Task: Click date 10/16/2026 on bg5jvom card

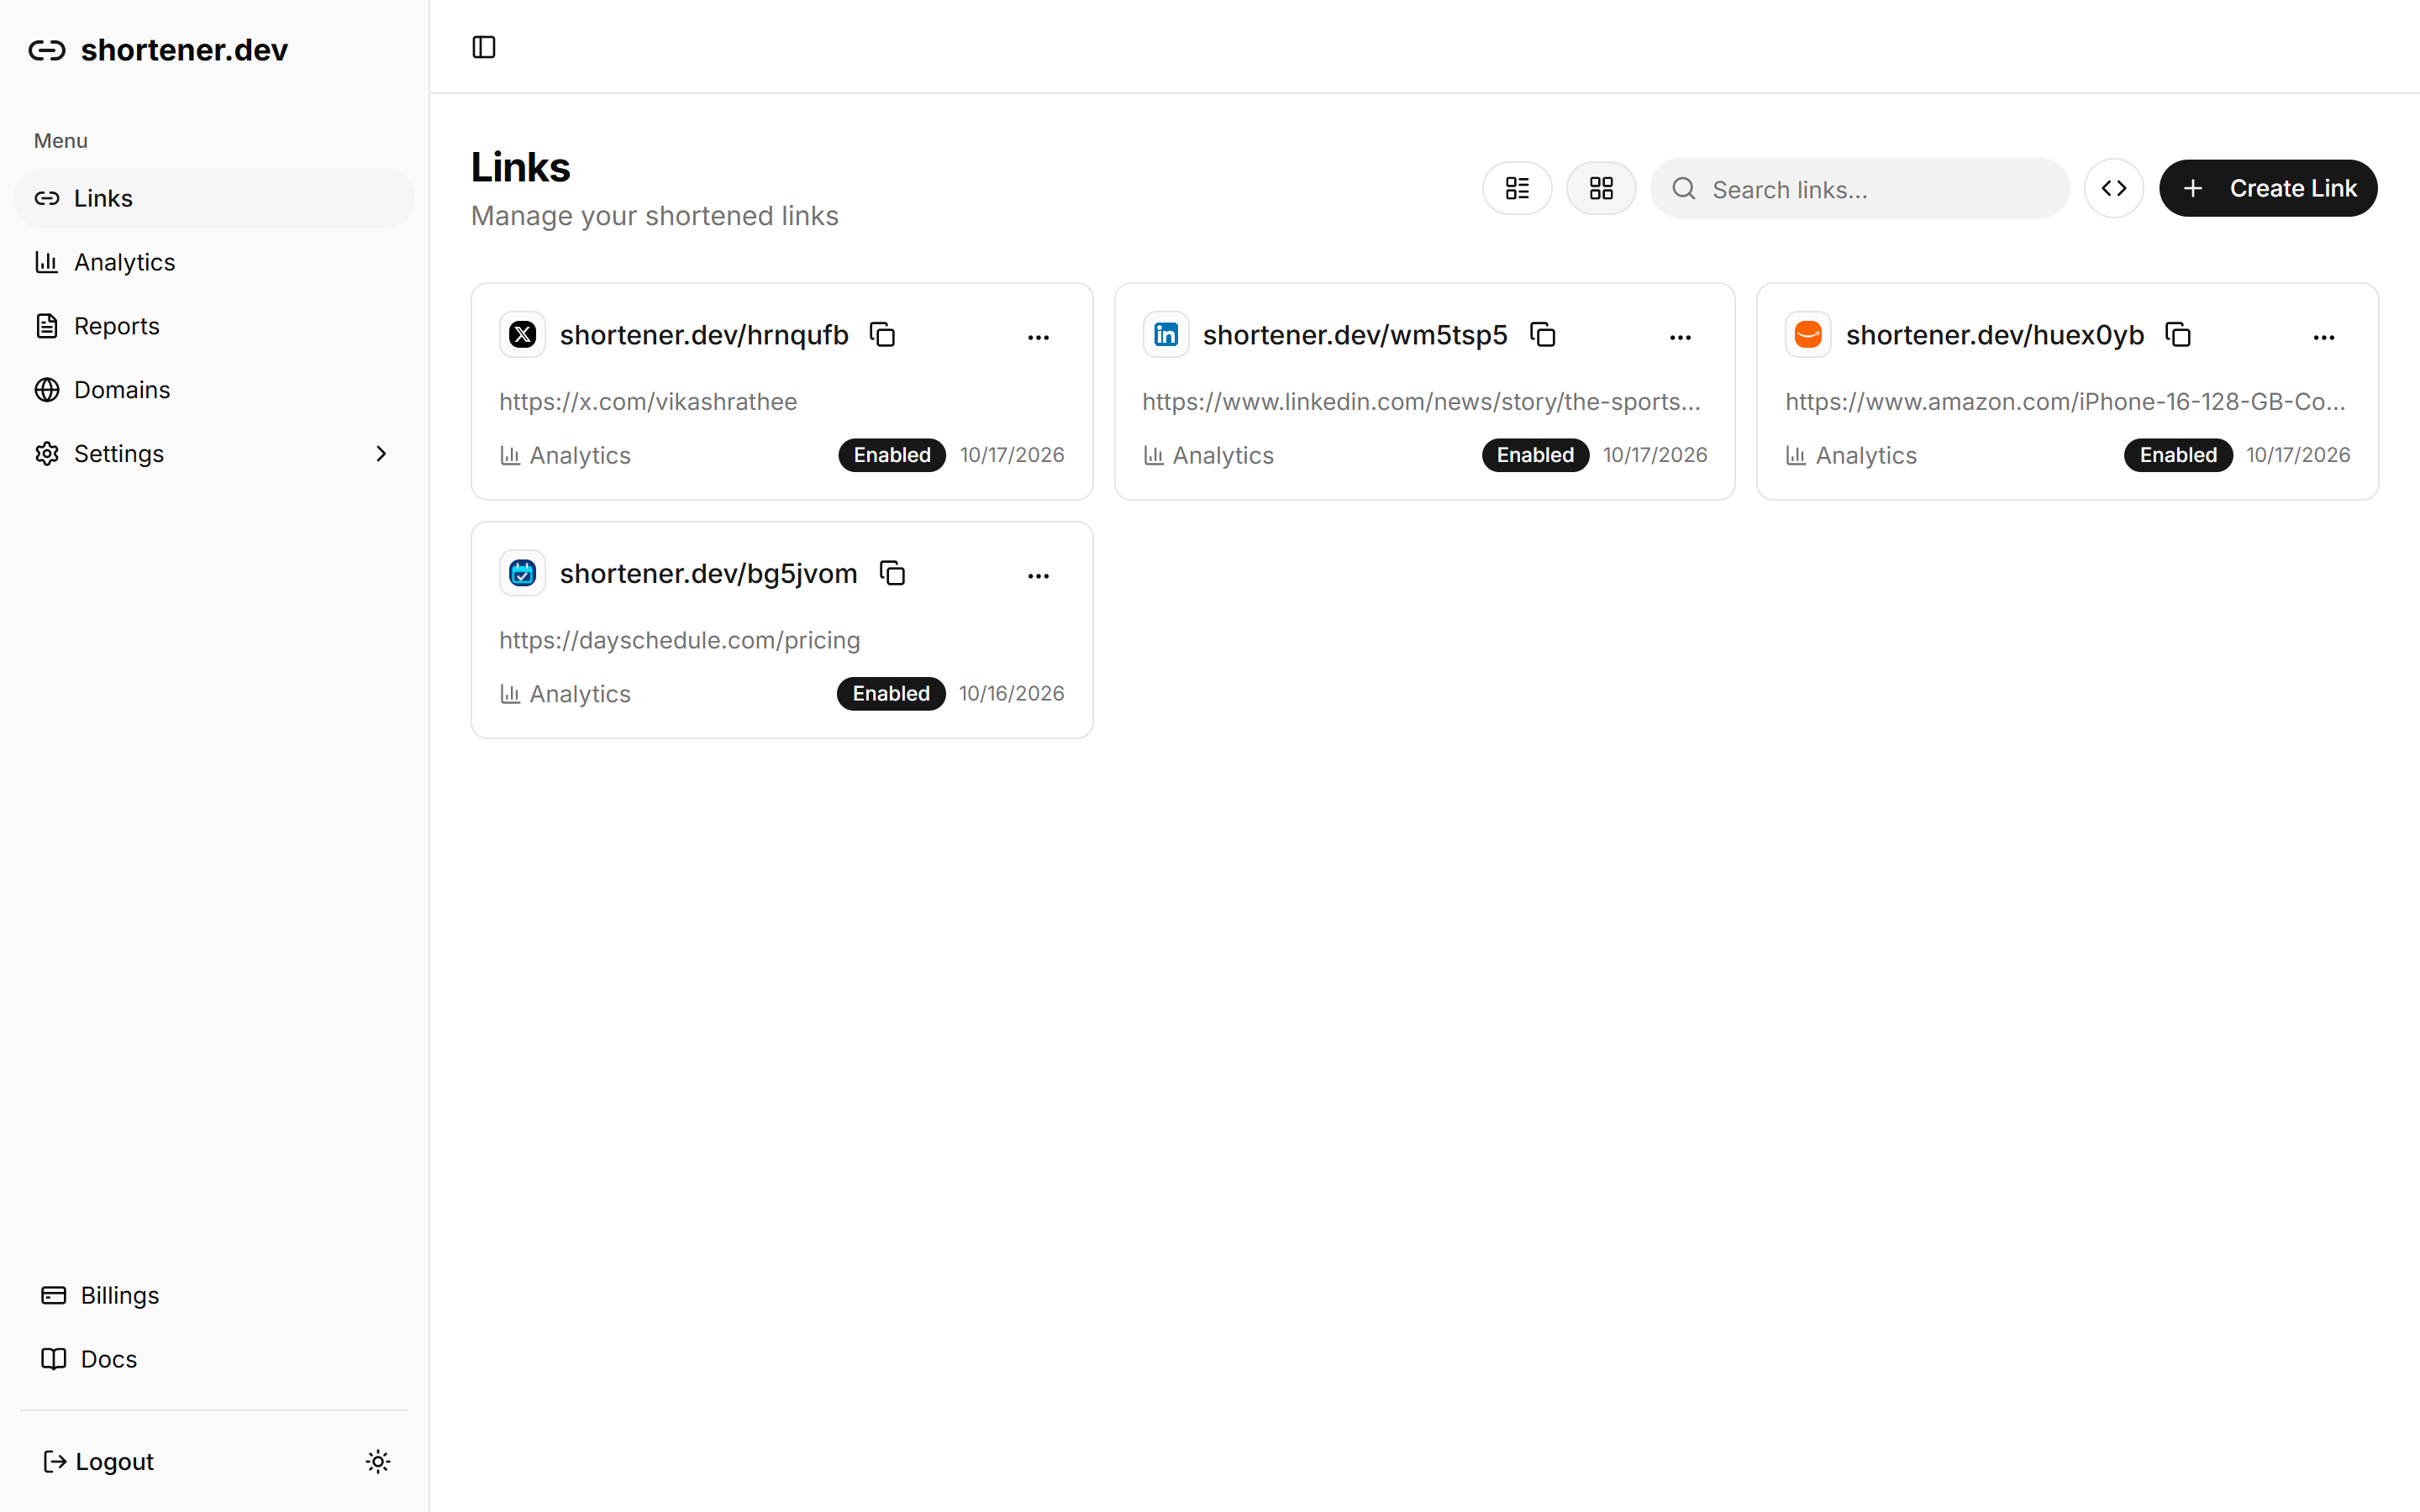Action: 1011,694
